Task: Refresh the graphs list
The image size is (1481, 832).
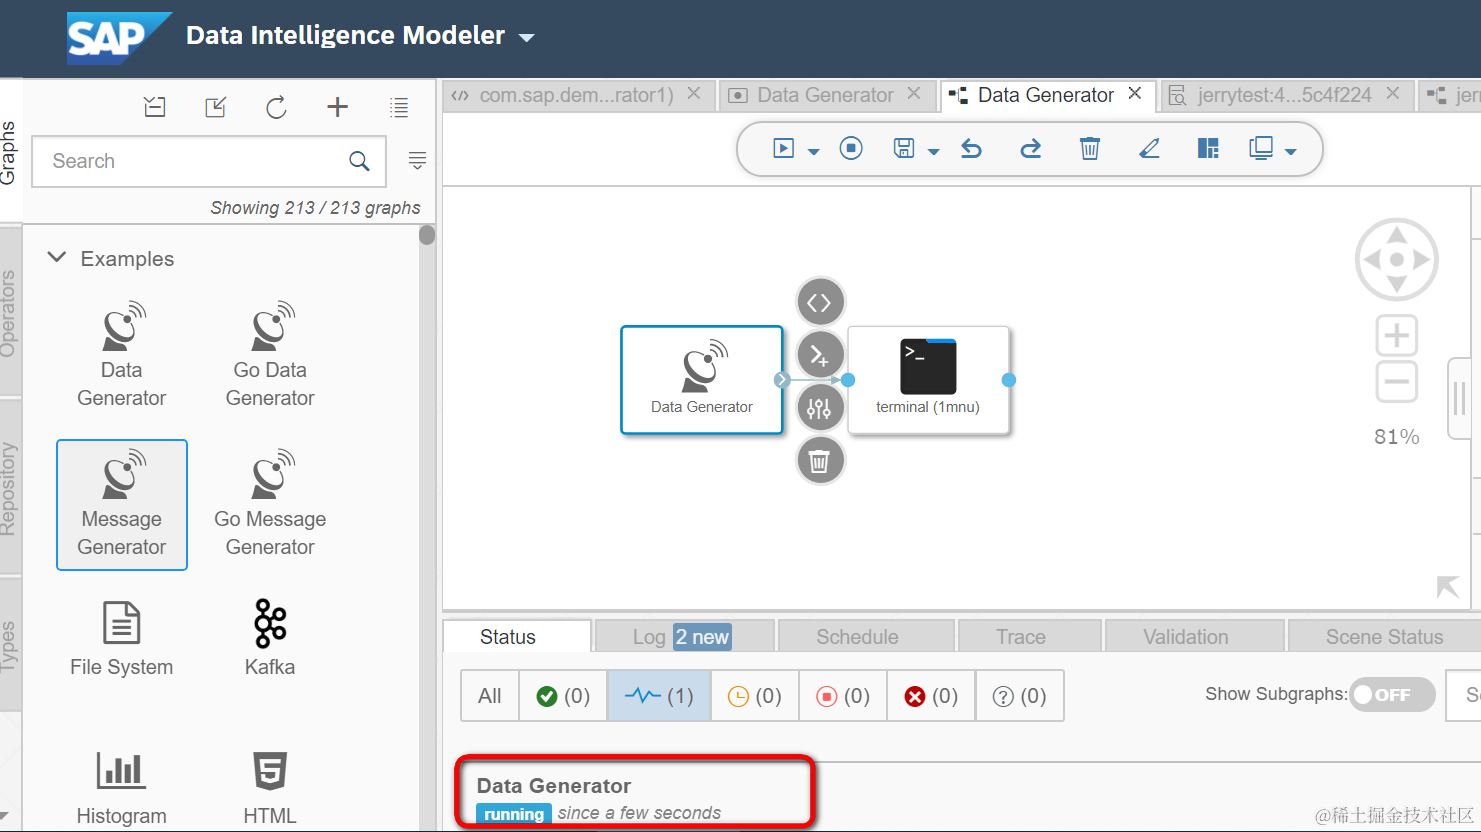Action: [x=276, y=107]
